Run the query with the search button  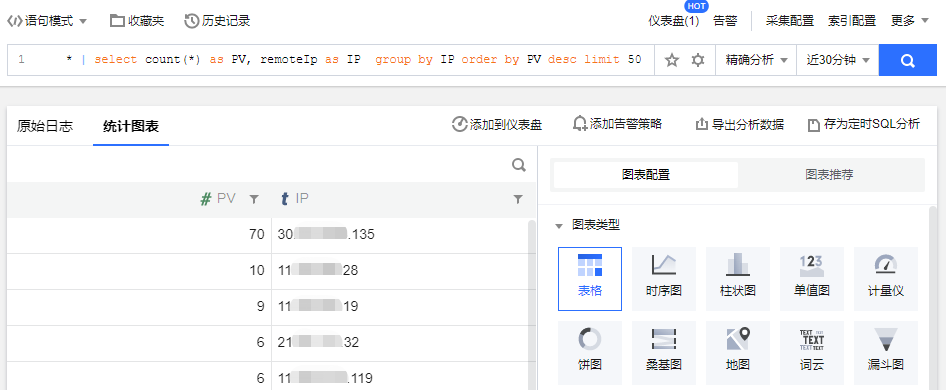(907, 60)
